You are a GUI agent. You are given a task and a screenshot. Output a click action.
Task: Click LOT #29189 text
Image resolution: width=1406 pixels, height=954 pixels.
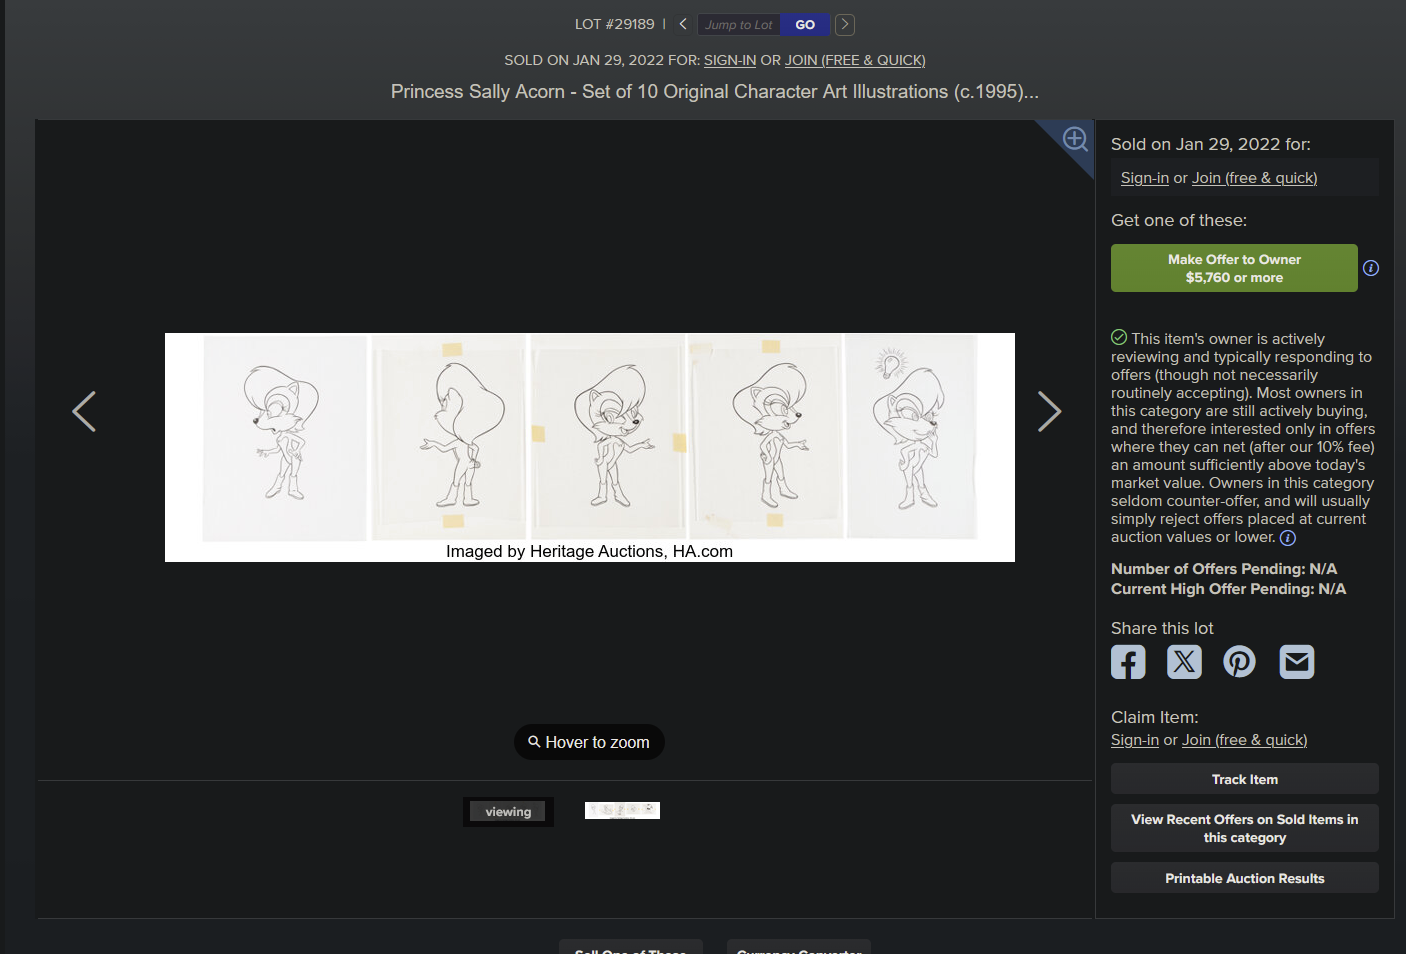point(614,24)
